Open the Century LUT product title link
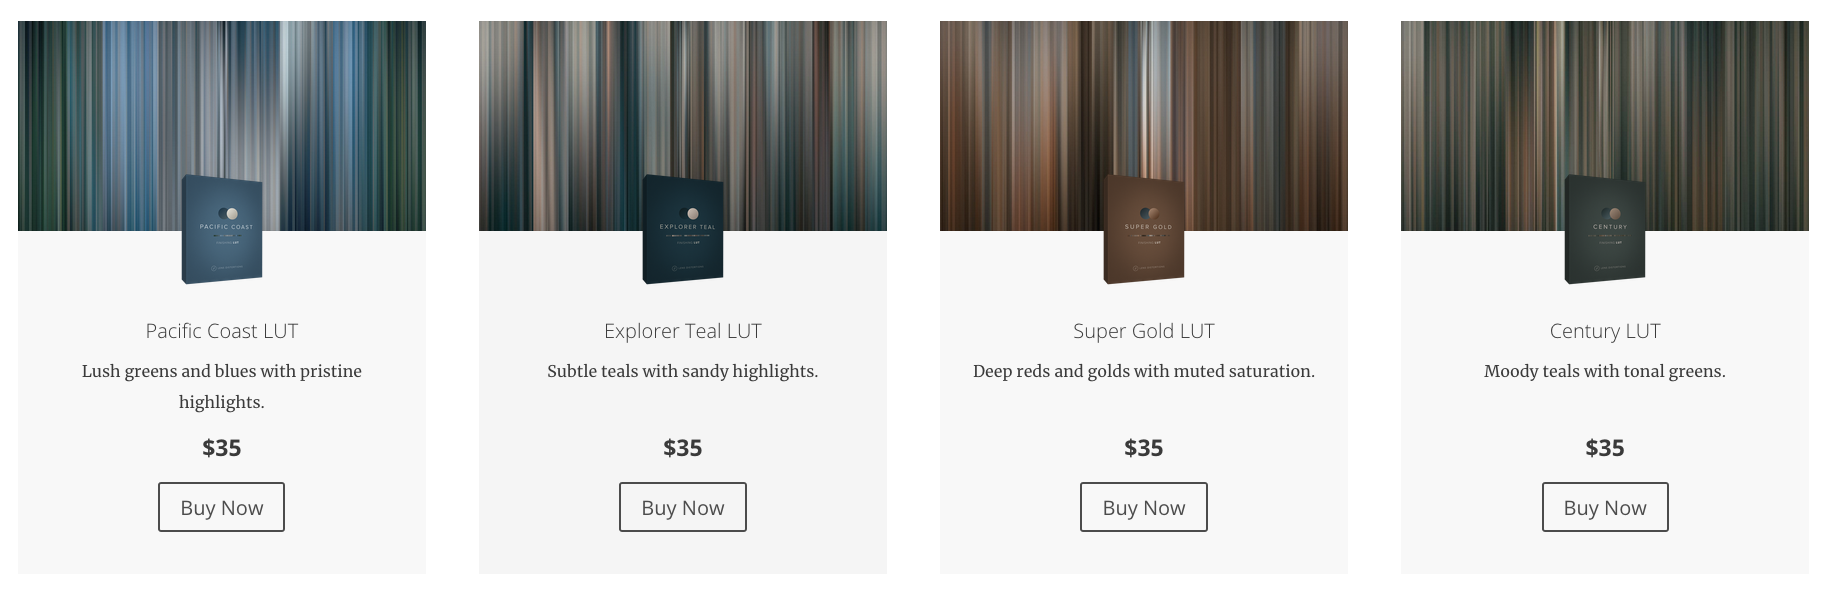Viewport: 1827px width, 596px height. (1605, 331)
